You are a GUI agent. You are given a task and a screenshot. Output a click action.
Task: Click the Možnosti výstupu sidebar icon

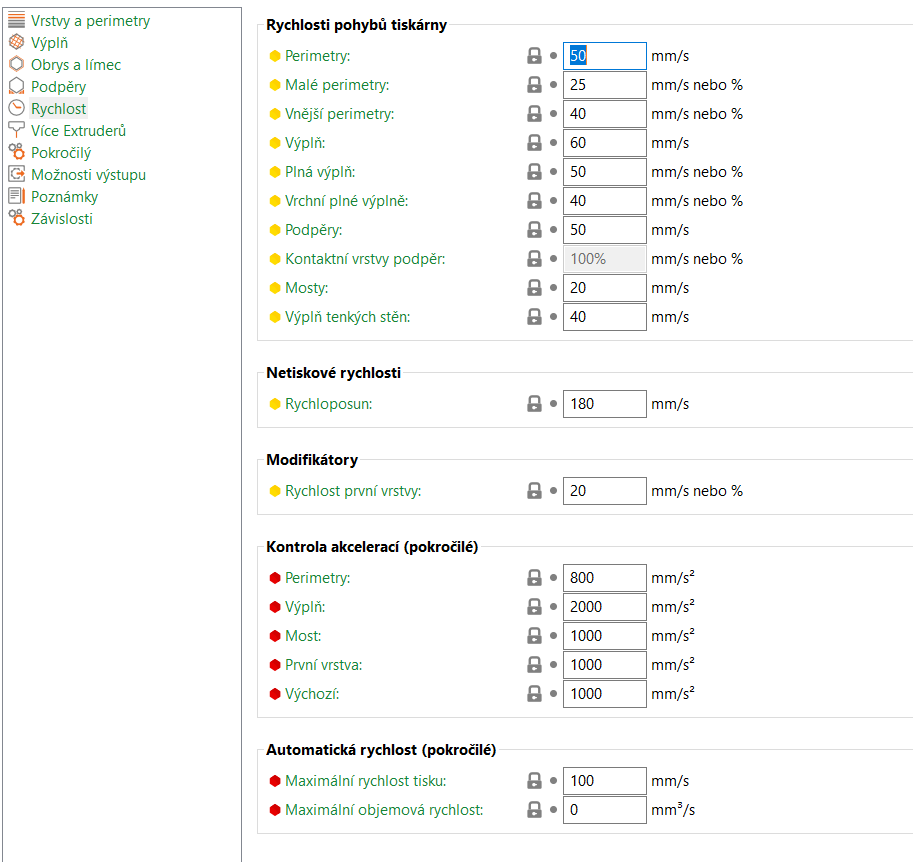click(16, 174)
